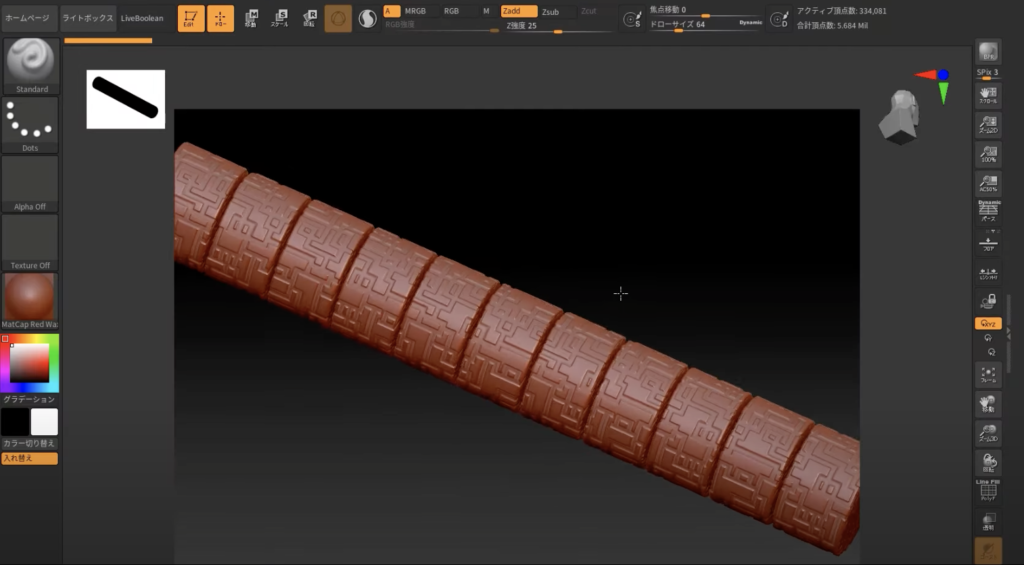Screen dimensions: 1024x565
Task: Select the Rotate (回転) transform tool in top bar
Action: (x=310, y=18)
